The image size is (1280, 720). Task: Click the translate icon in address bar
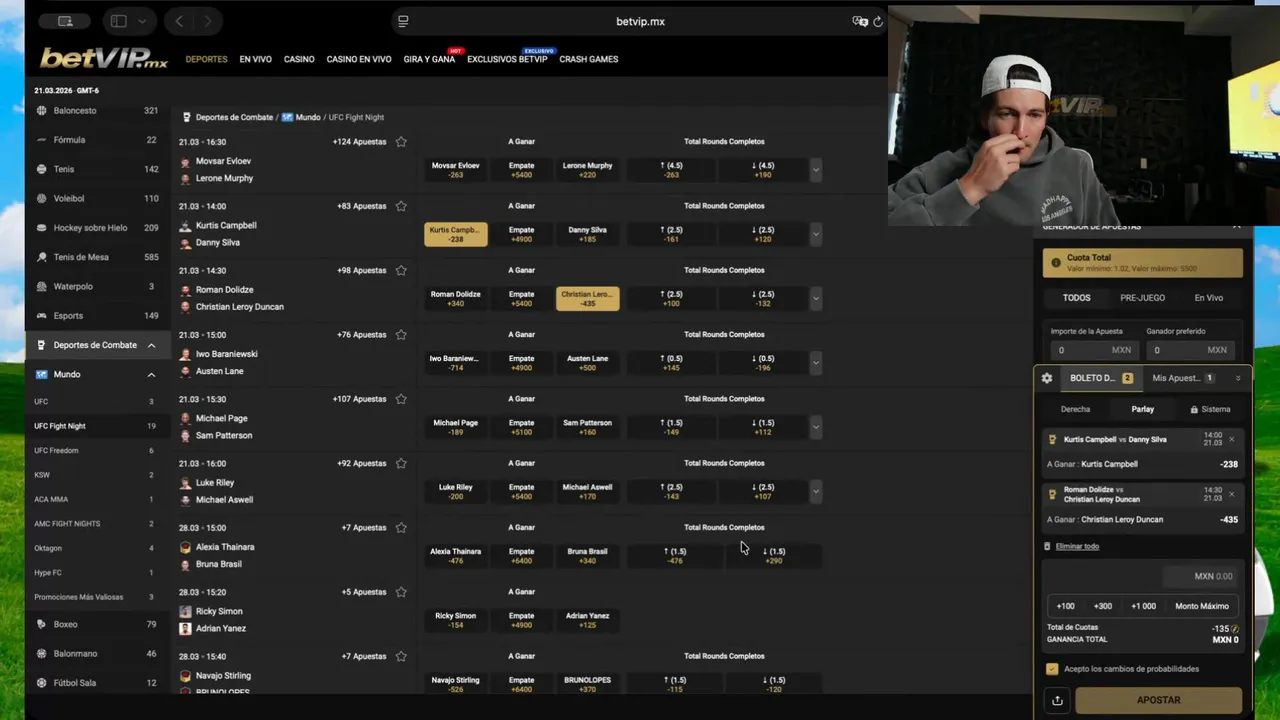tap(859, 21)
